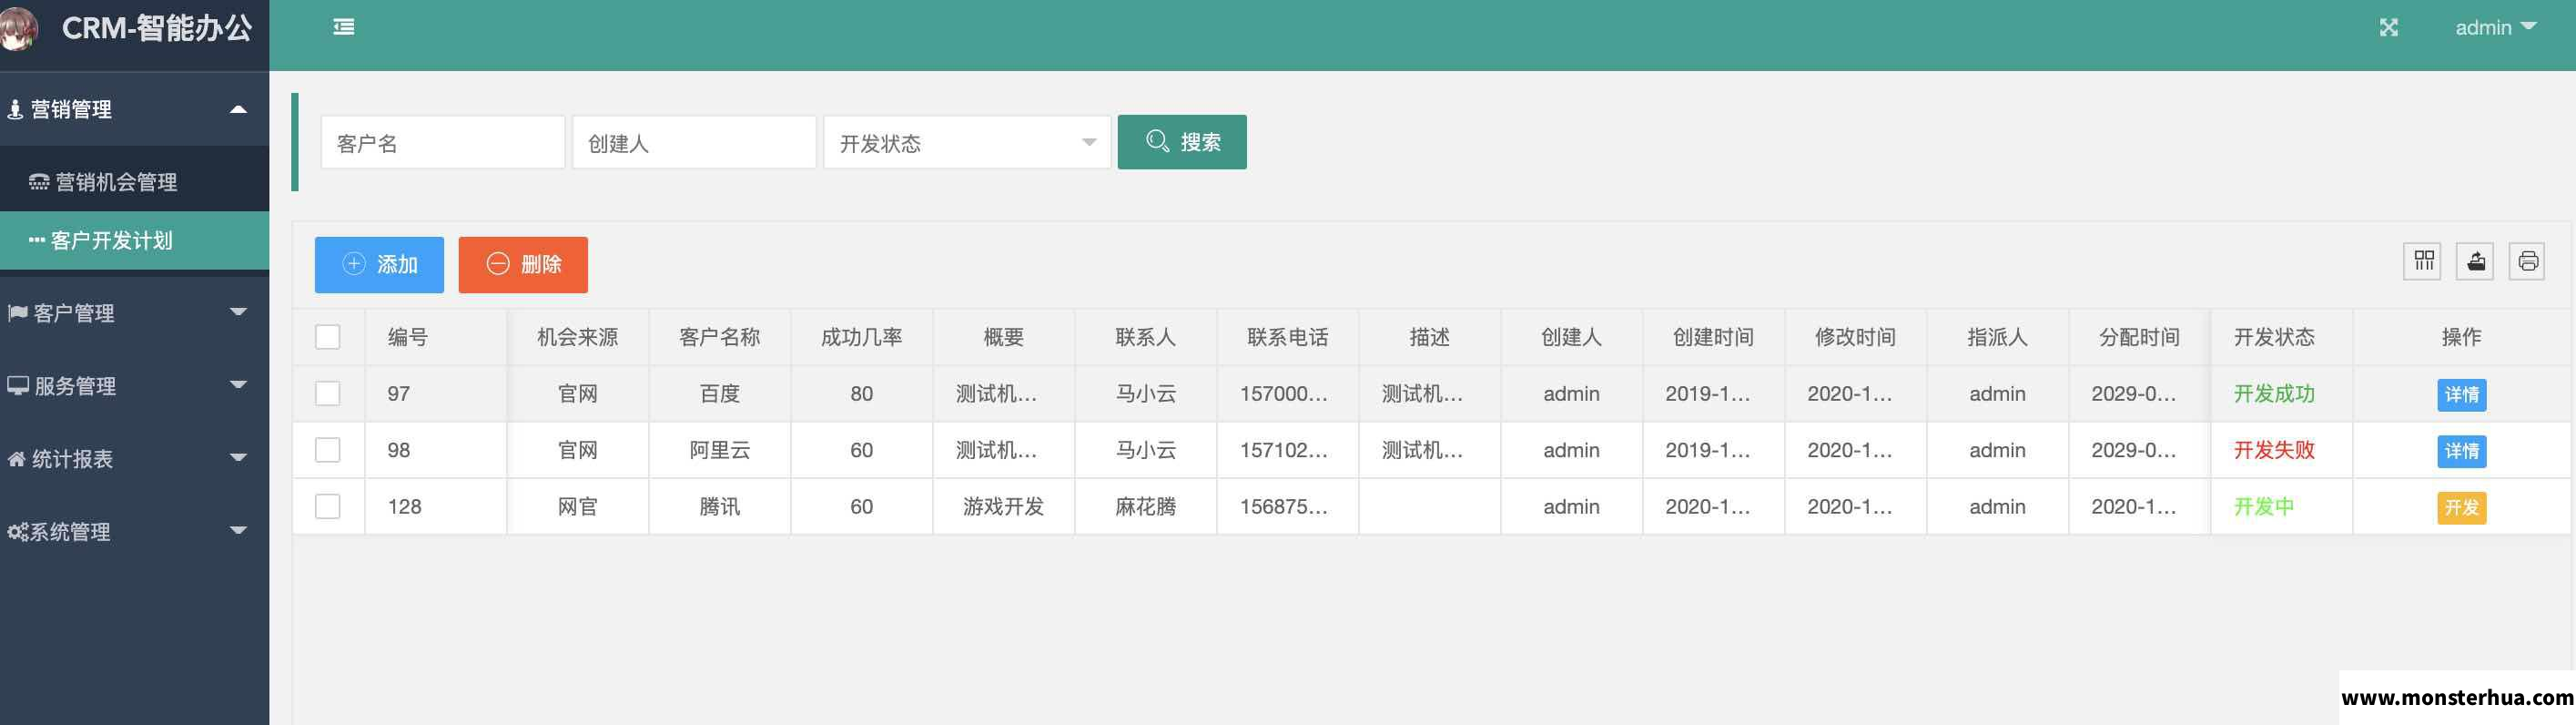This screenshot has height=725, width=2576.
Task: Click the 阿里云 customer name cell
Action: click(x=719, y=450)
